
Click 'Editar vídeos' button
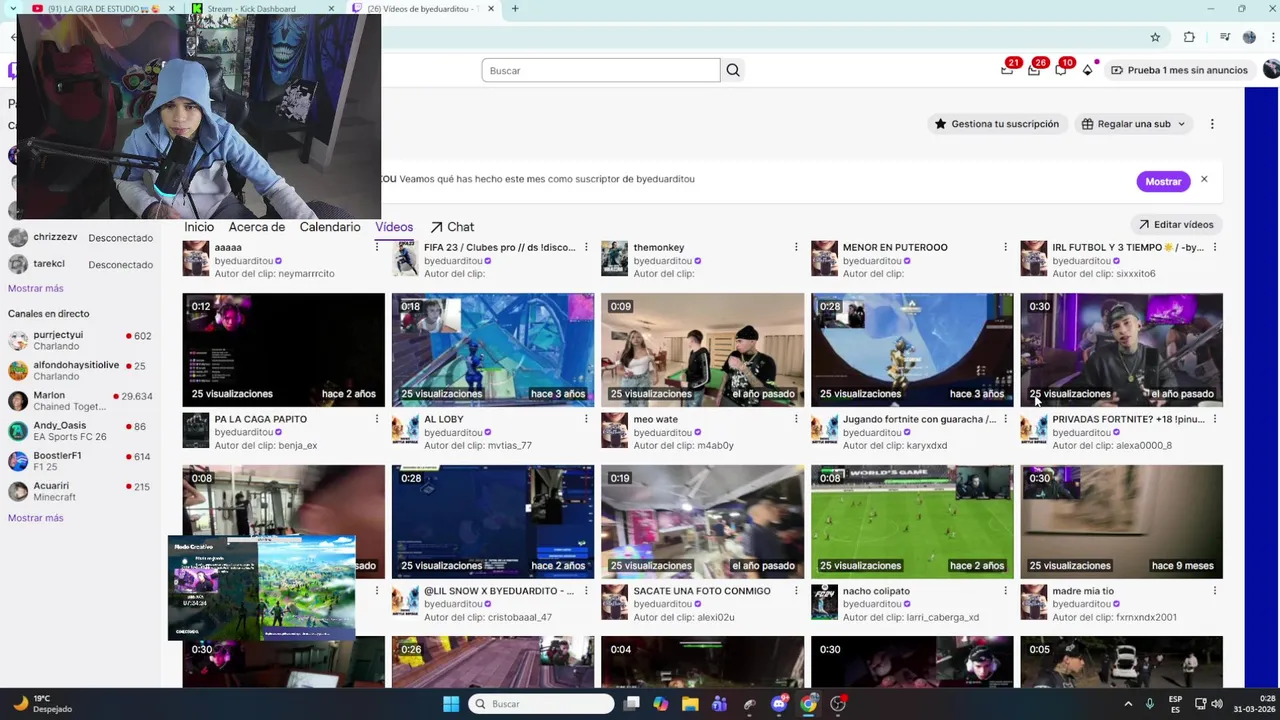[x=1175, y=225]
